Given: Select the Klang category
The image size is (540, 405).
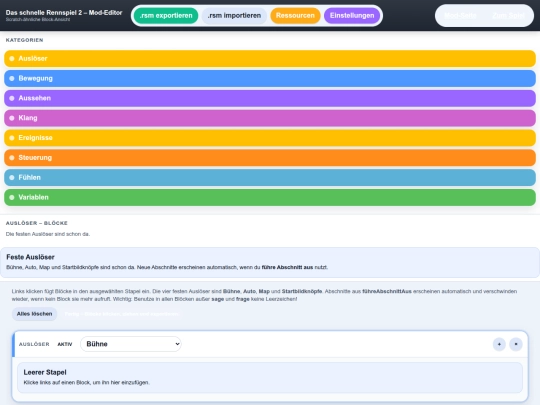Looking at the screenshot, I should [270, 118].
